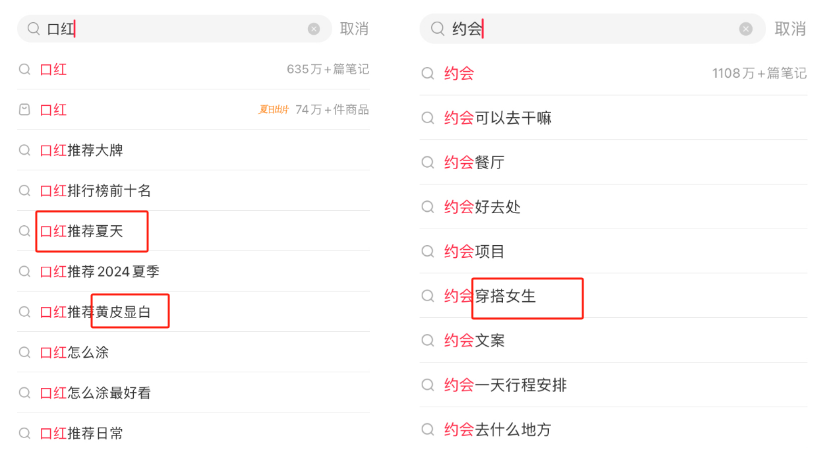Click search icon next to 约会餐厅
The height and width of the screenshot is (465, 828).
(427, 163)
